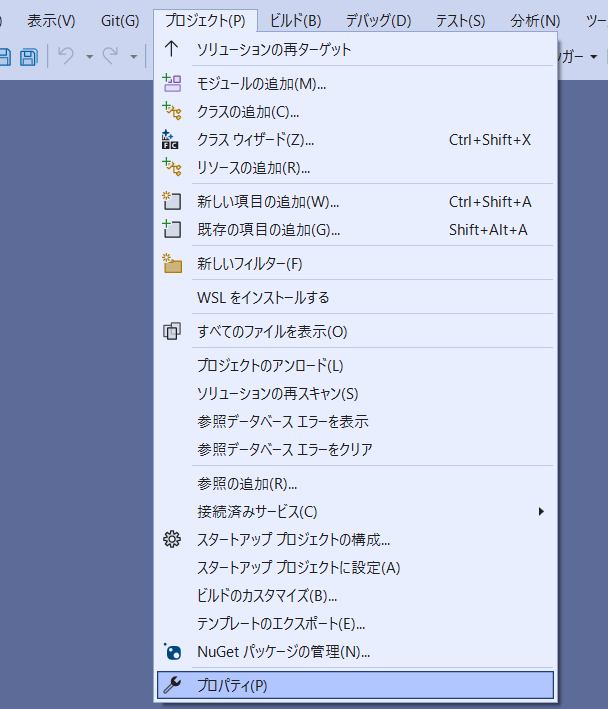Select テンプレートのエクスポート(E)... entry
The width and height of the screenshot is (608, 709).
click(x=281, y=624)
